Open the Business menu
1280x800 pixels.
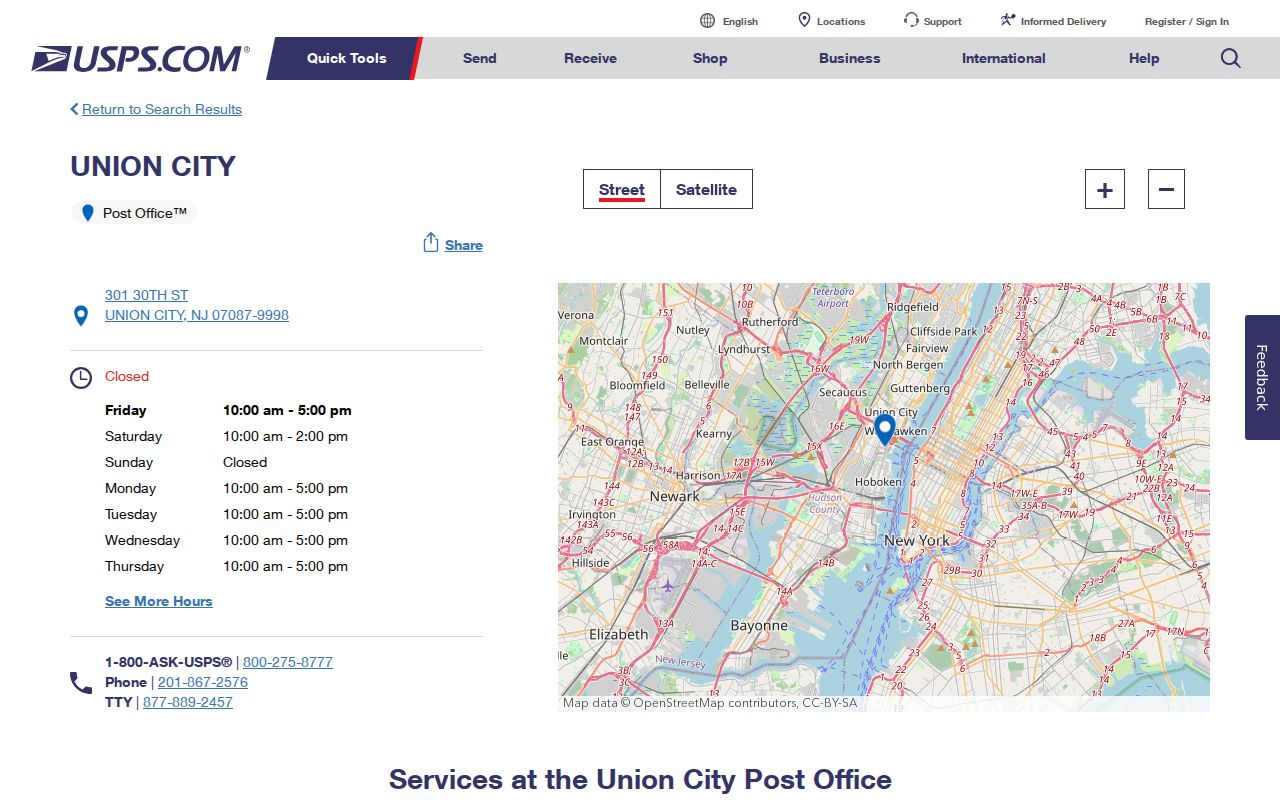[x=849, y=58]
